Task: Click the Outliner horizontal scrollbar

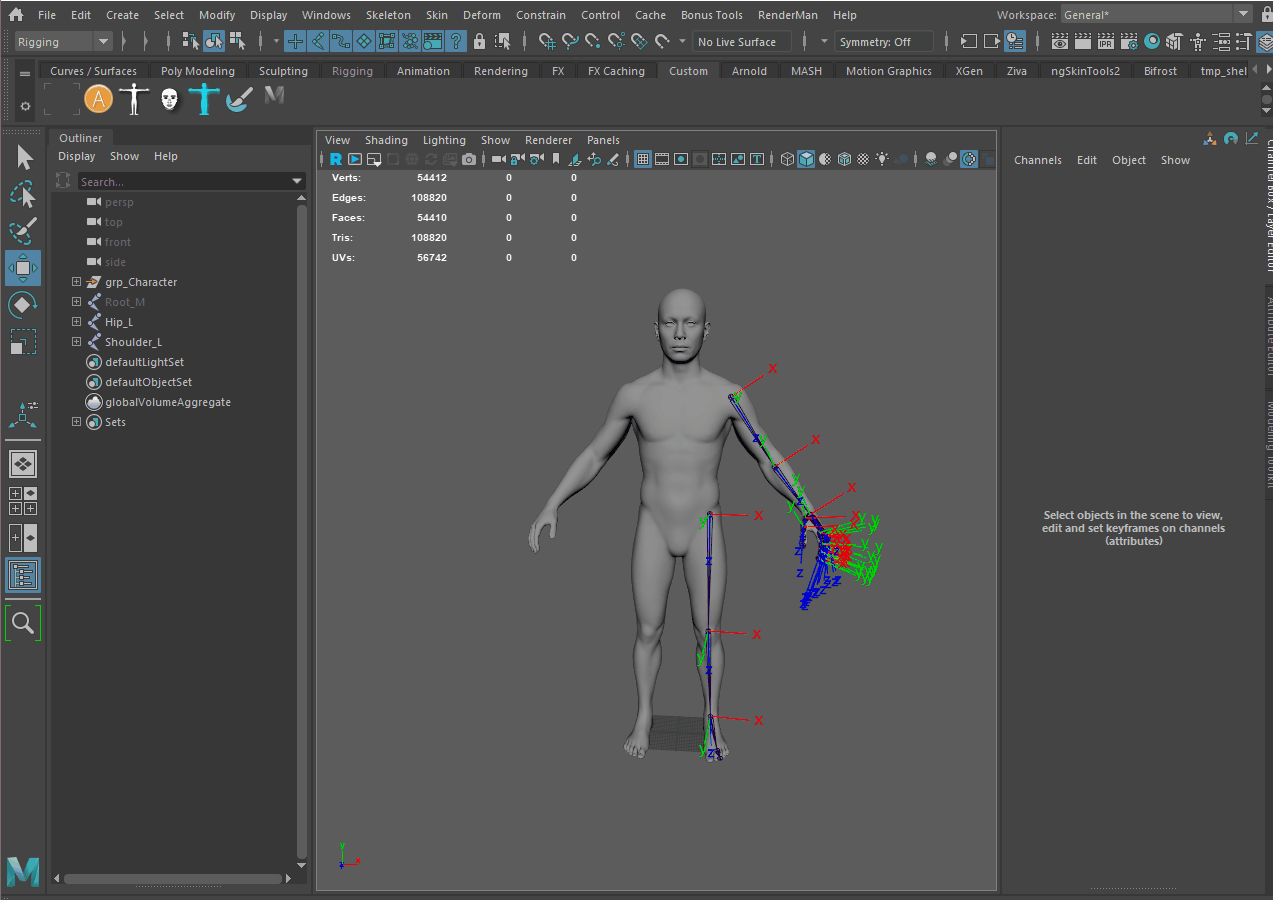Action: click(x=172, y=879)
